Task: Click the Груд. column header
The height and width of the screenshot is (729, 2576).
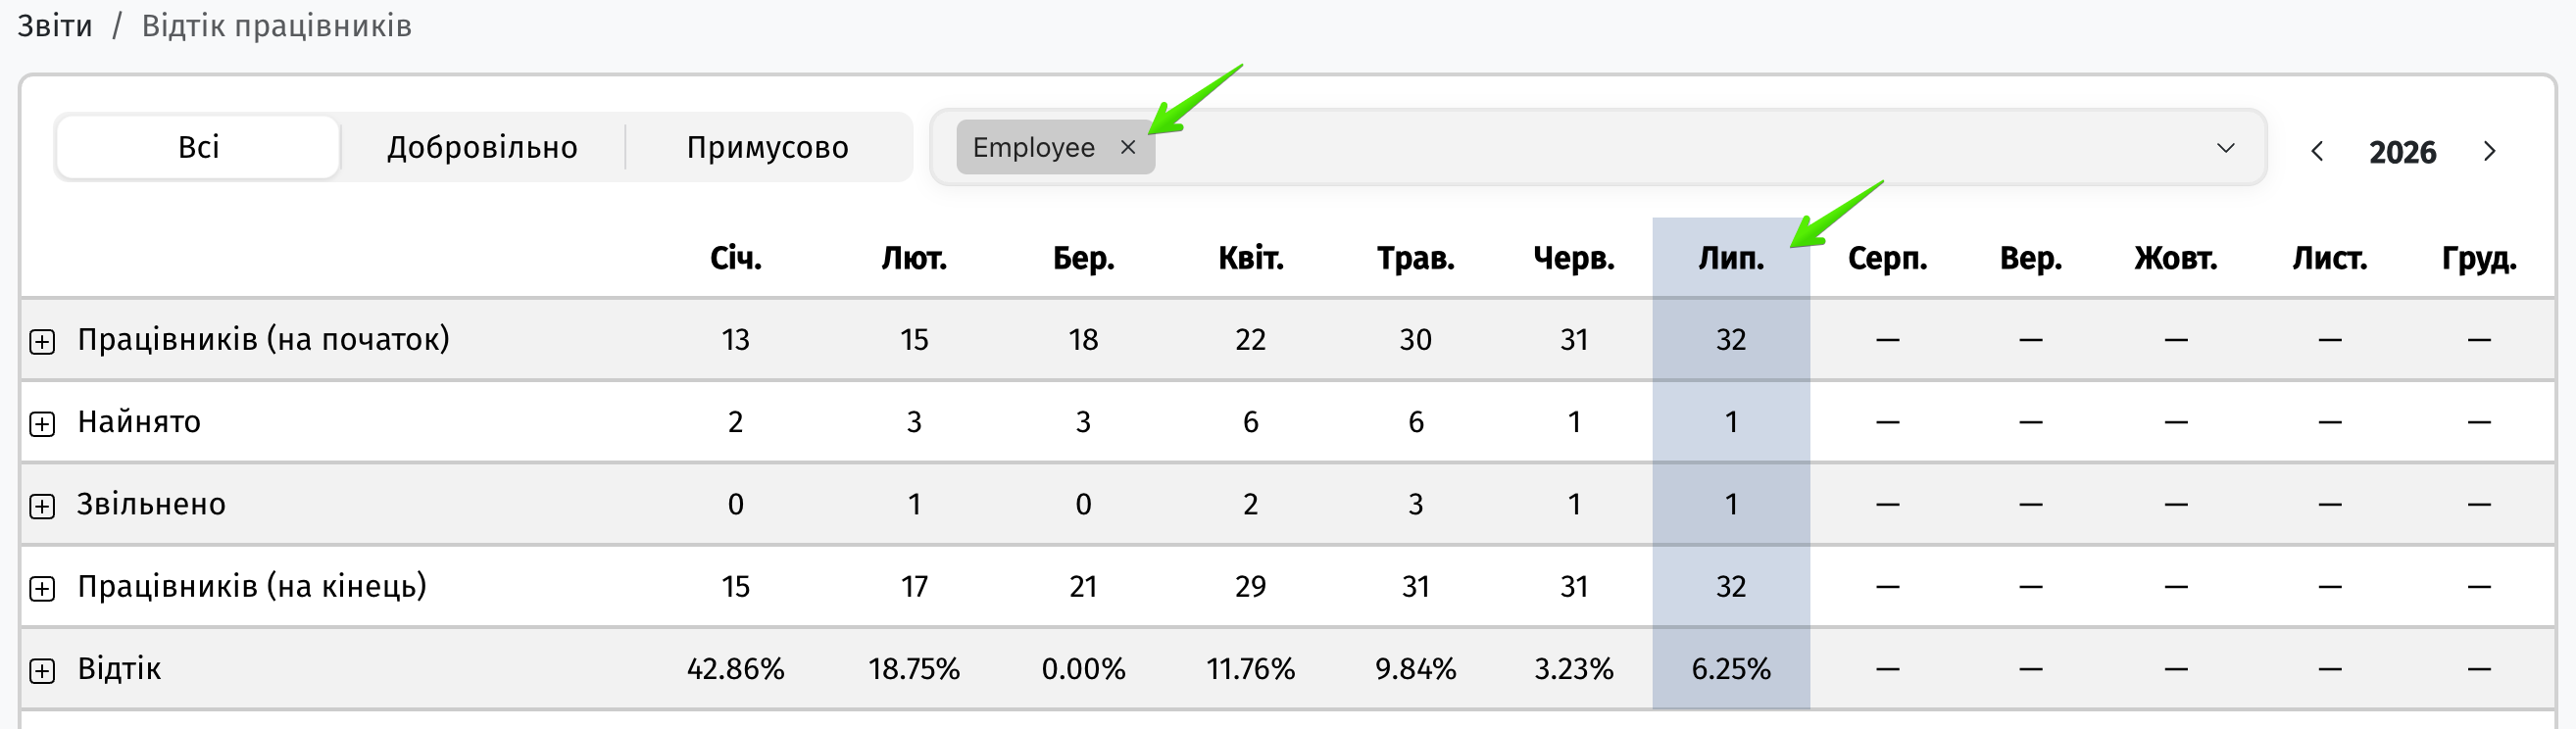Action: [2479, 258]
